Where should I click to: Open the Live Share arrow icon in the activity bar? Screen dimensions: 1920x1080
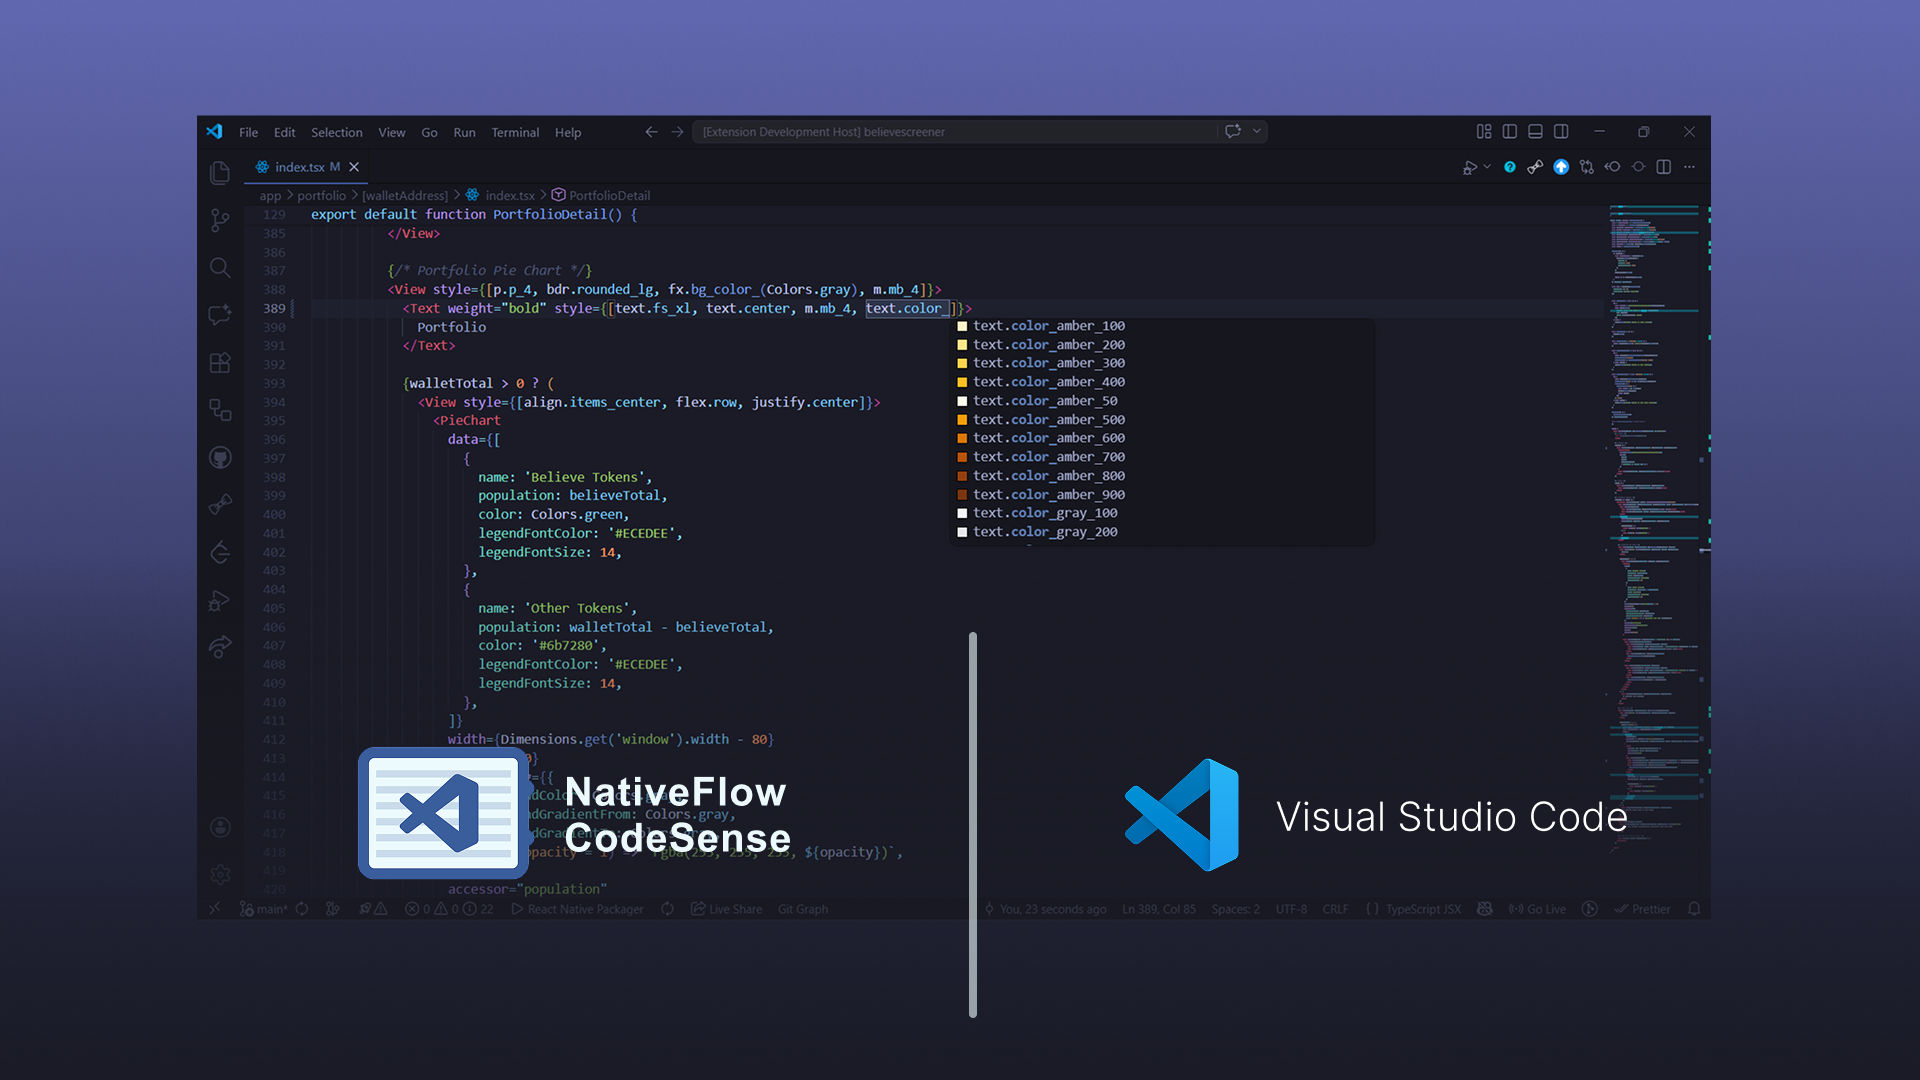[x=220, y=647]
